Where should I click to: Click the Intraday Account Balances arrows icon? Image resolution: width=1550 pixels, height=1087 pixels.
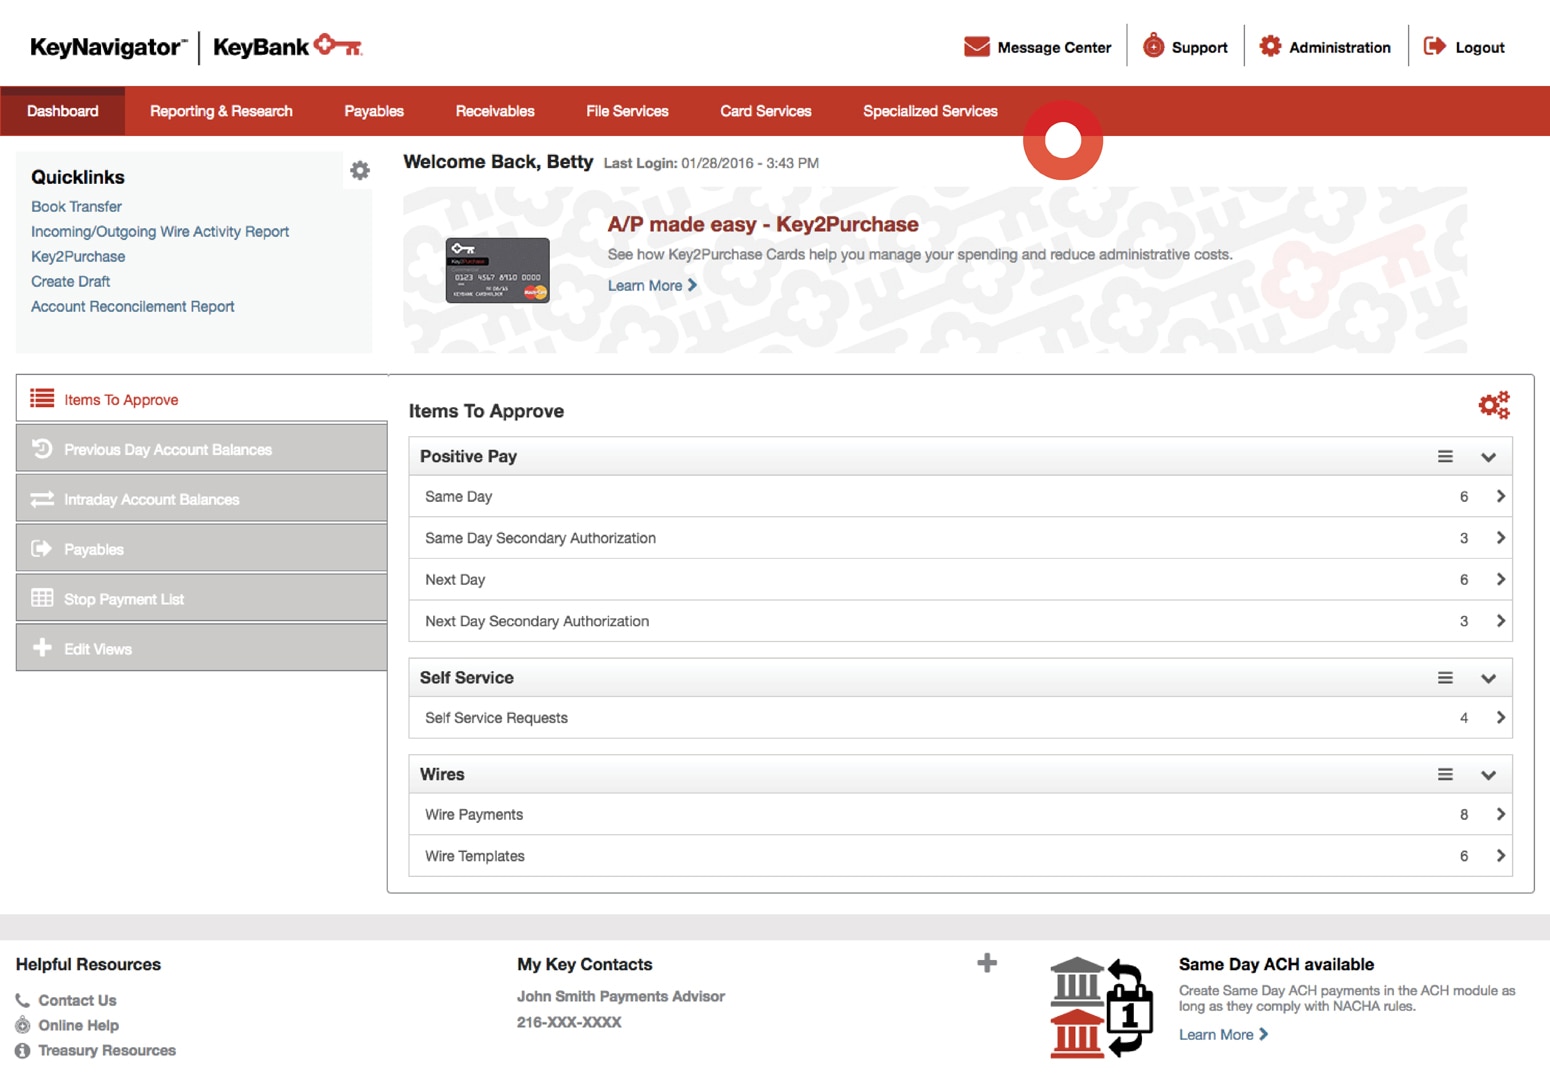click(x=42, y=499)
